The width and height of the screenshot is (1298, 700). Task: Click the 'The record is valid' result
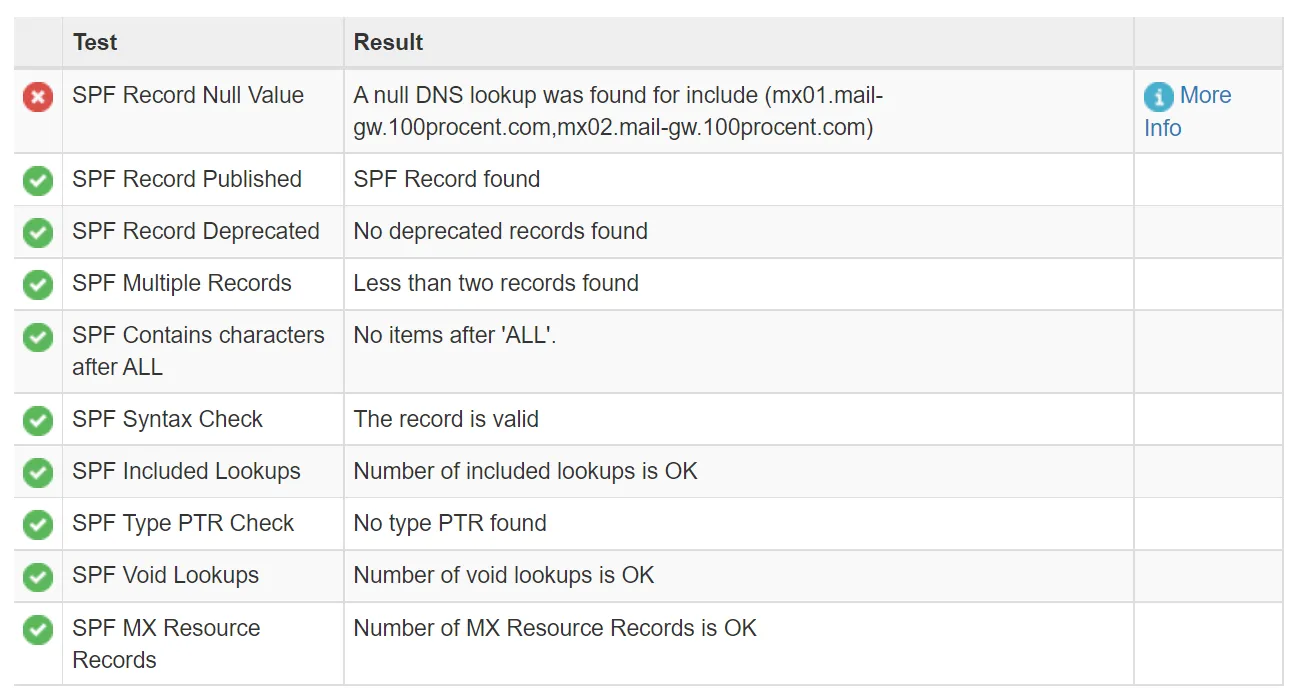click(446, 419)
